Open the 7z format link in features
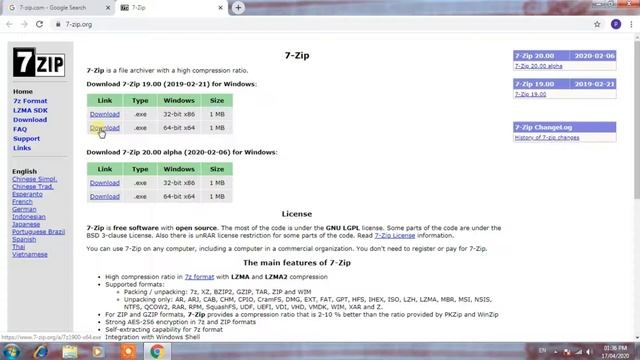 pos(199,277)
